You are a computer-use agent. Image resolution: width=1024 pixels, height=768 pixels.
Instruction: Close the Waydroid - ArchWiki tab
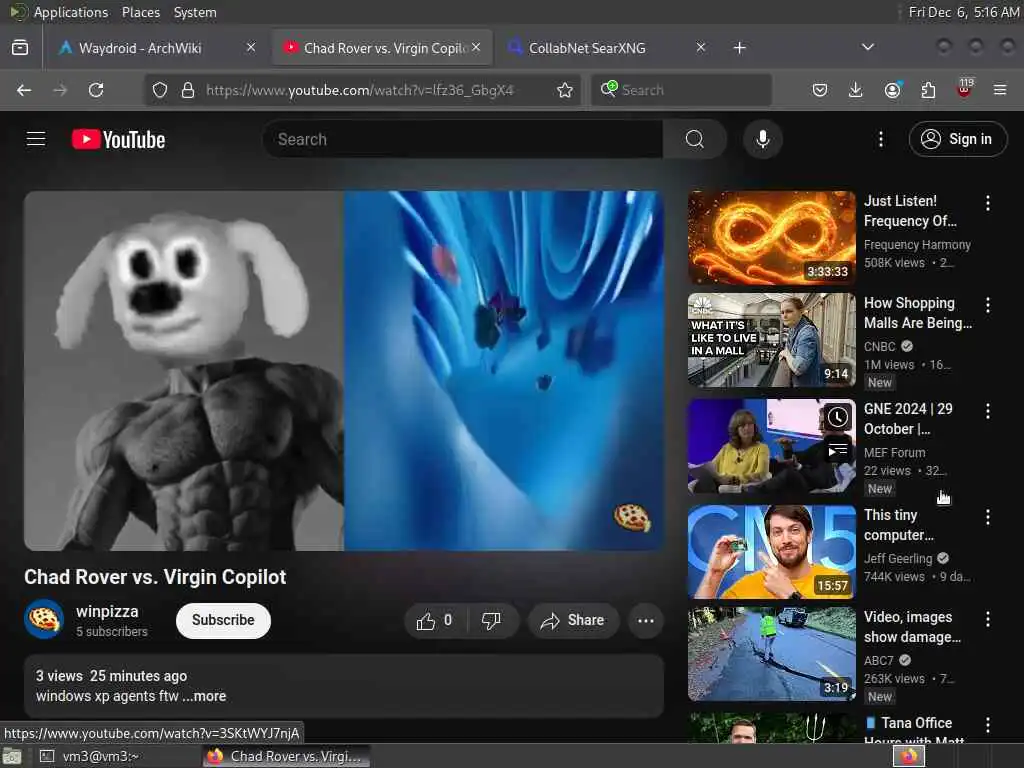click(251, 47)
